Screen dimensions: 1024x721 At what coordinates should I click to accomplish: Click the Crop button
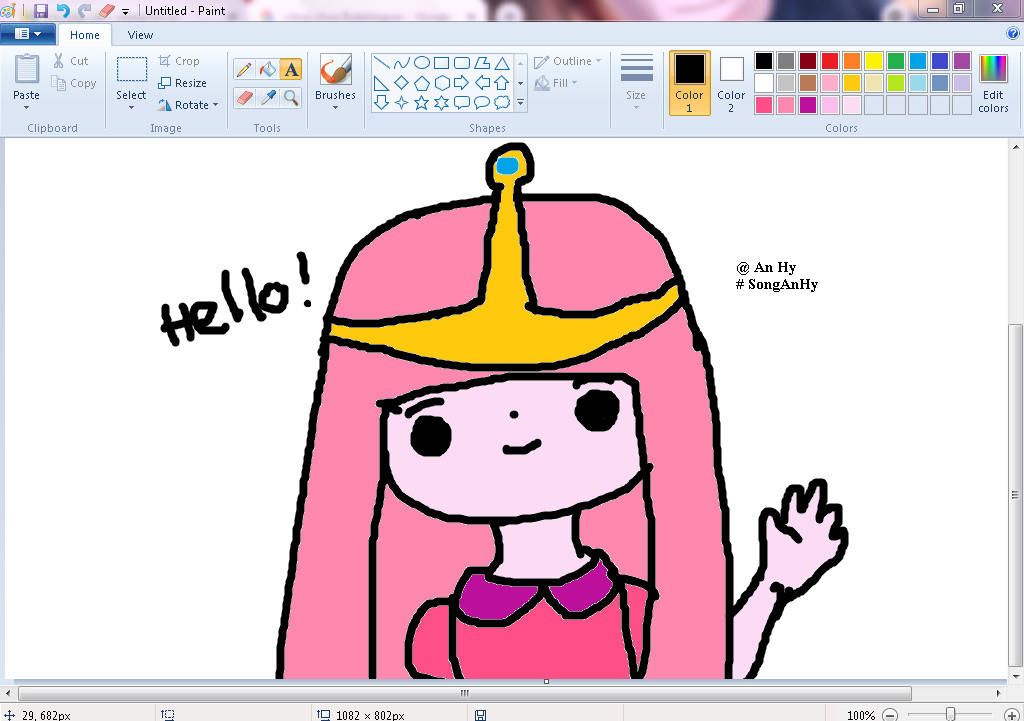(x=179, y=61)
